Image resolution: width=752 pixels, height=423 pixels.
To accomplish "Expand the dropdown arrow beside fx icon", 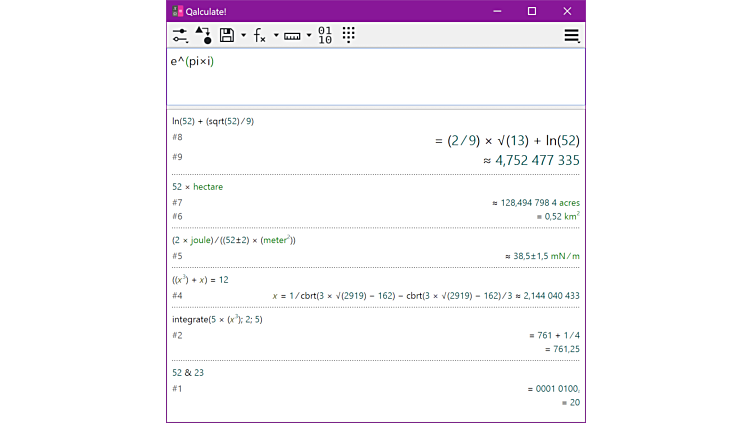I will 276,36.
